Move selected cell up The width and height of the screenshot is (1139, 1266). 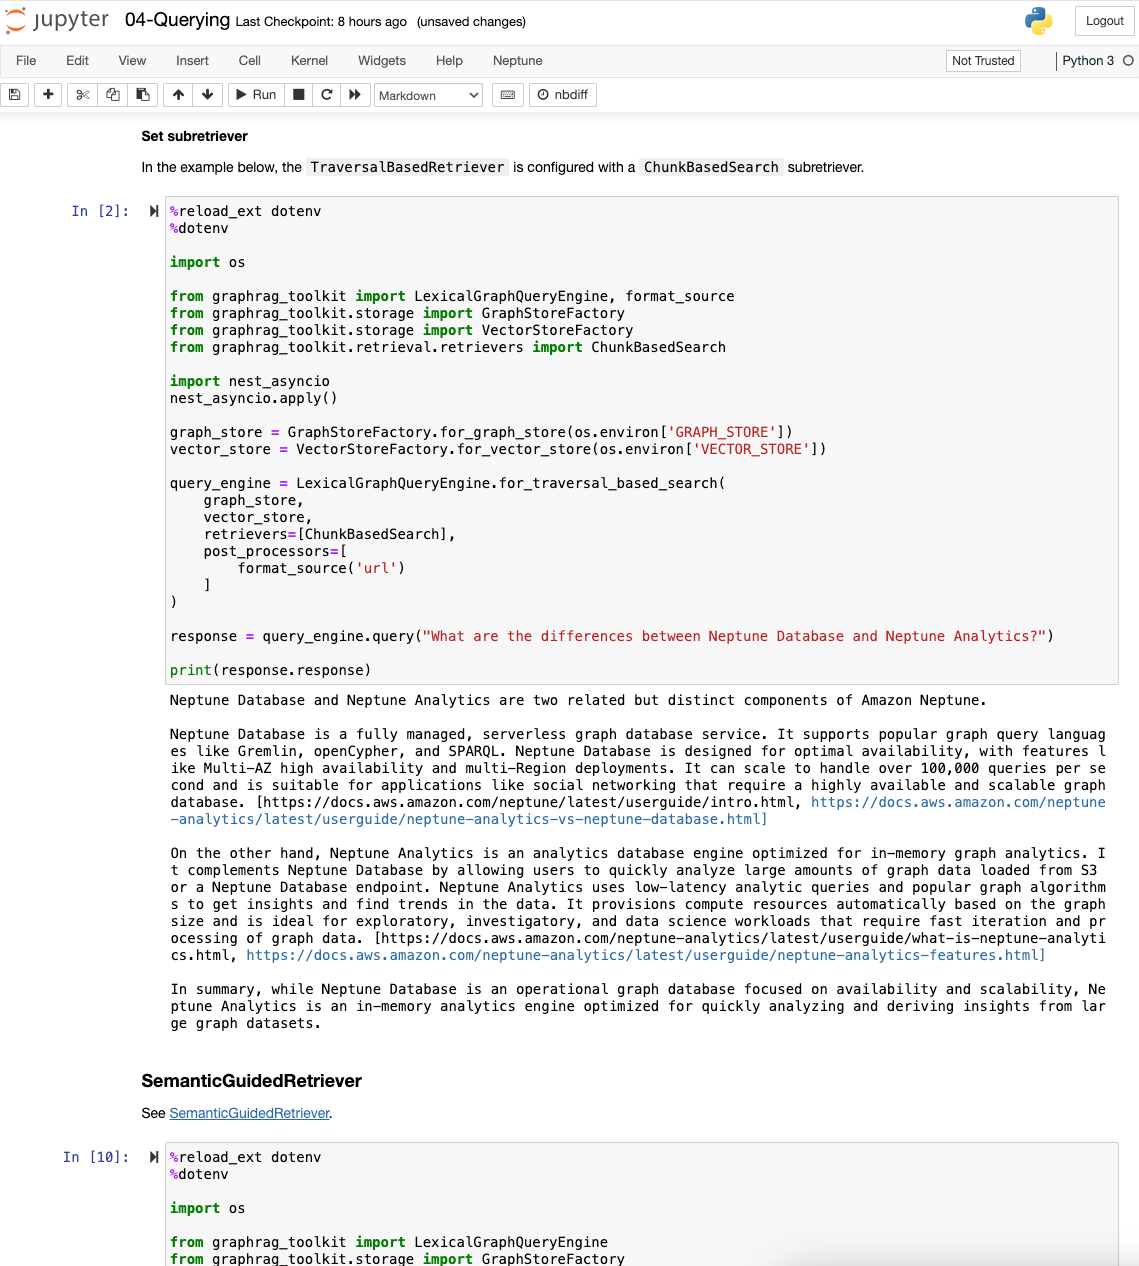(x=178, y=95)
